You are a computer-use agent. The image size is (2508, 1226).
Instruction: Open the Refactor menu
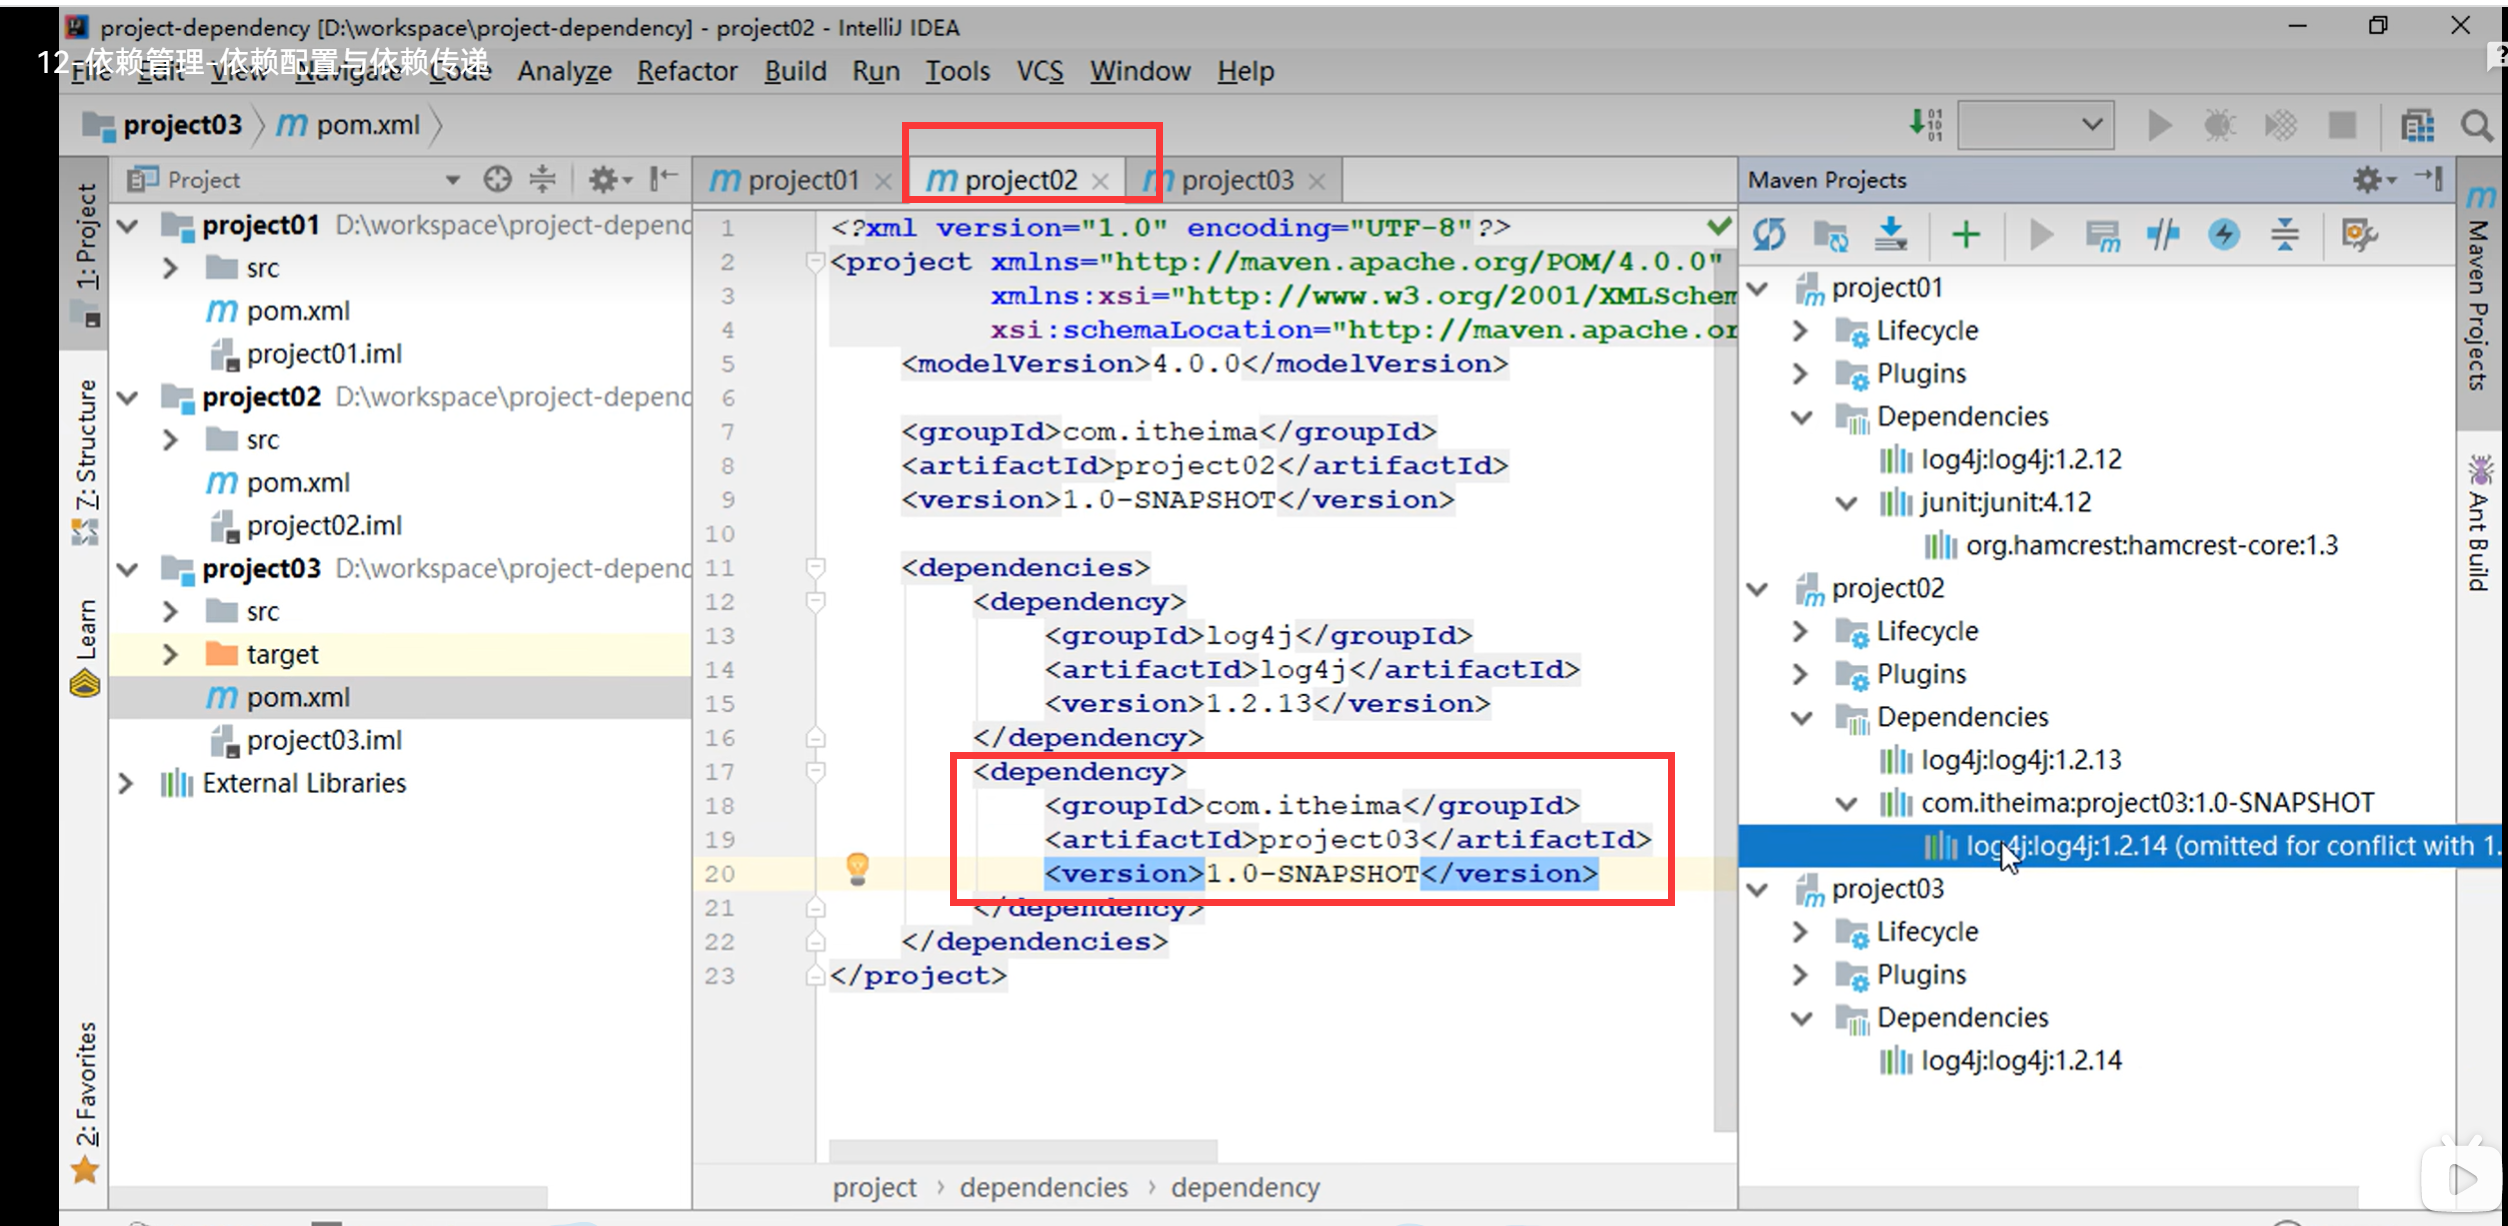pyautogui.click(x=686, y=71)
